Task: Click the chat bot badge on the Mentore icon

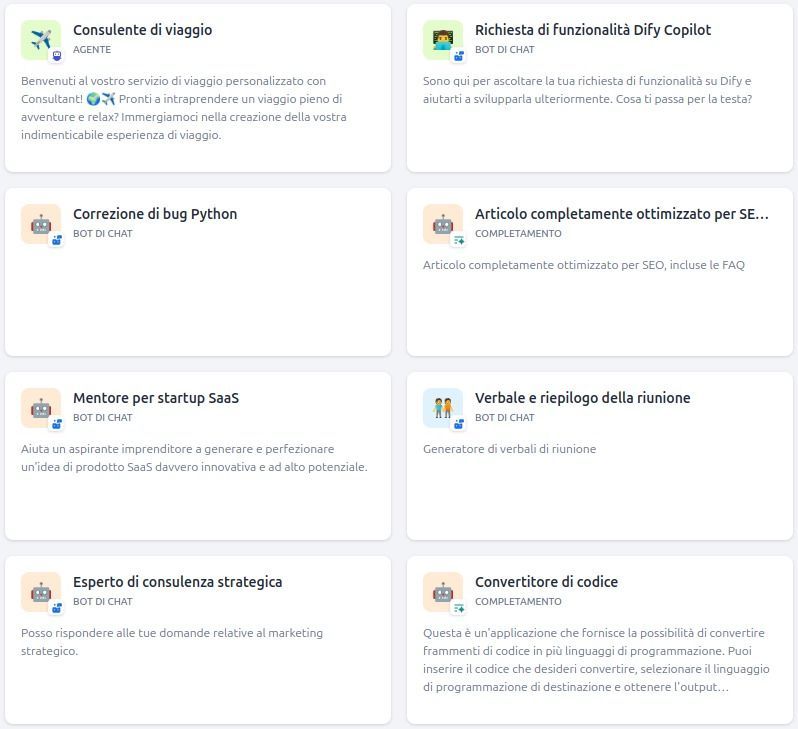Action: pyautogui.click(x=56, y=424)
